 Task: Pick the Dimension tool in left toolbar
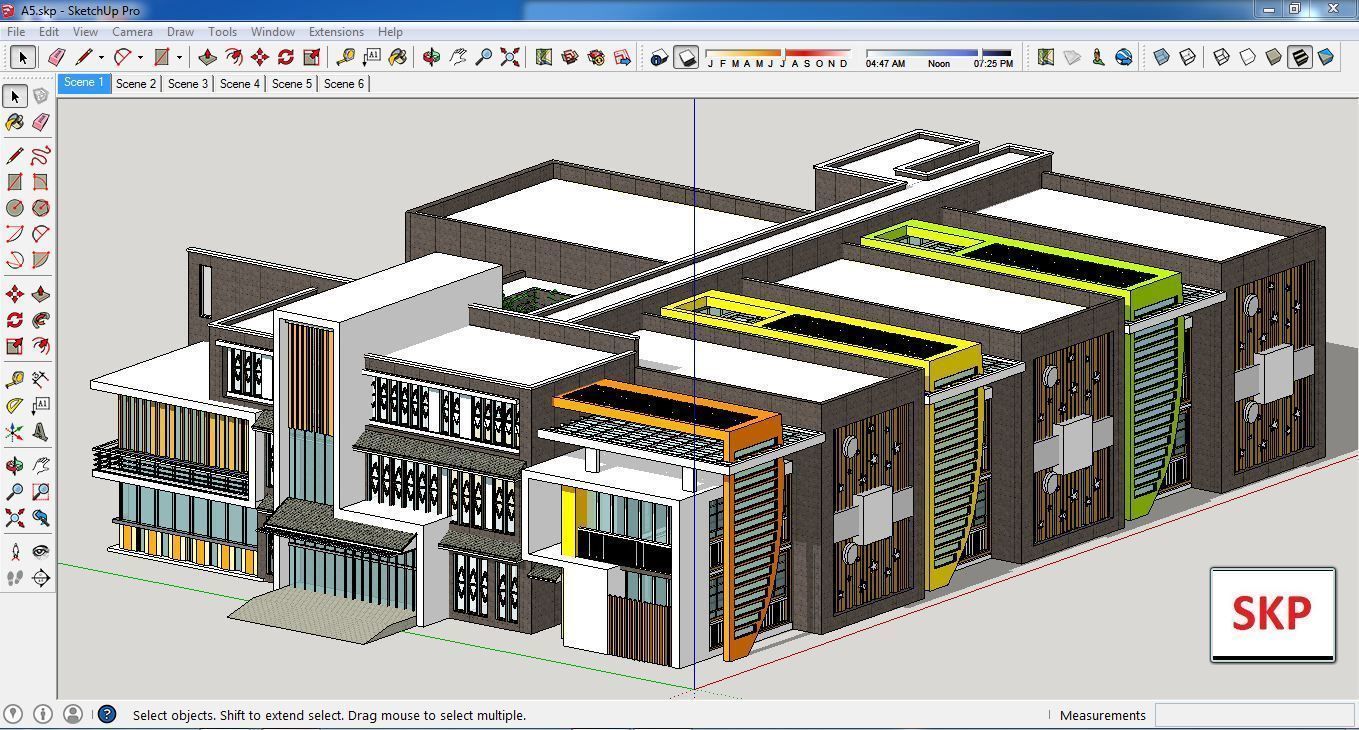(40, 380)
